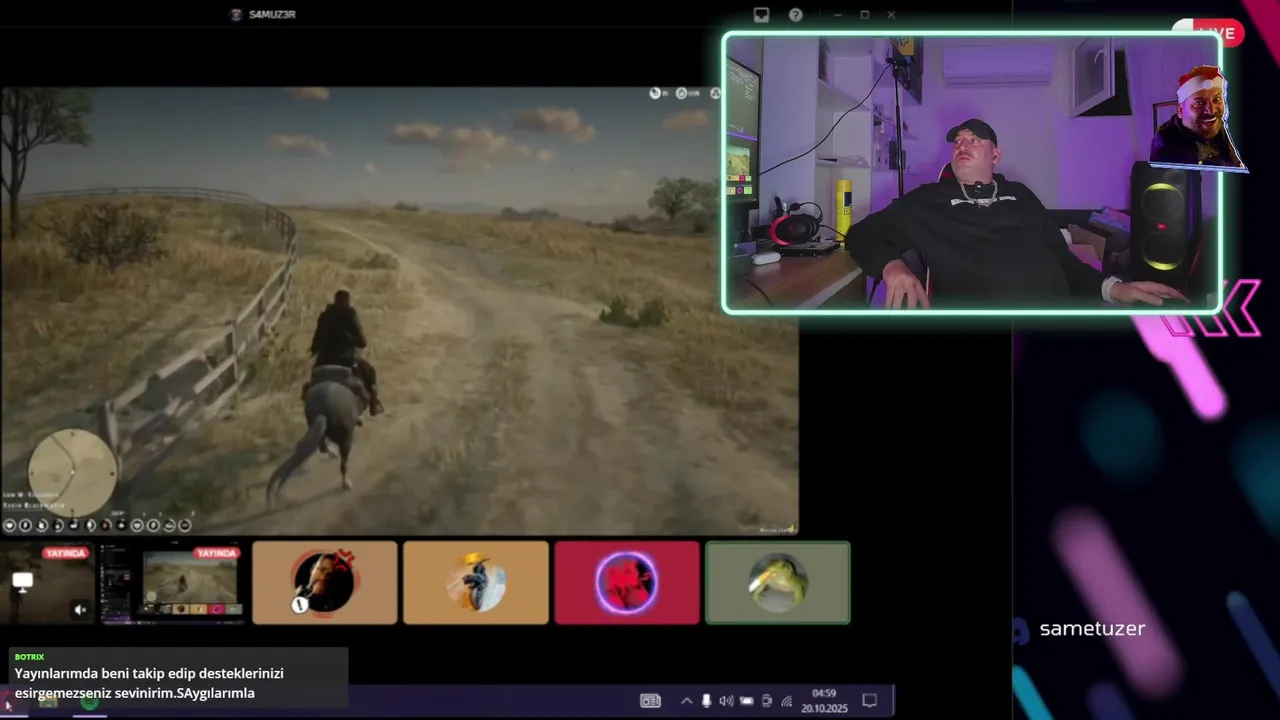
Task: Click the tray microphone icon
Action: [x=706, y=701]
